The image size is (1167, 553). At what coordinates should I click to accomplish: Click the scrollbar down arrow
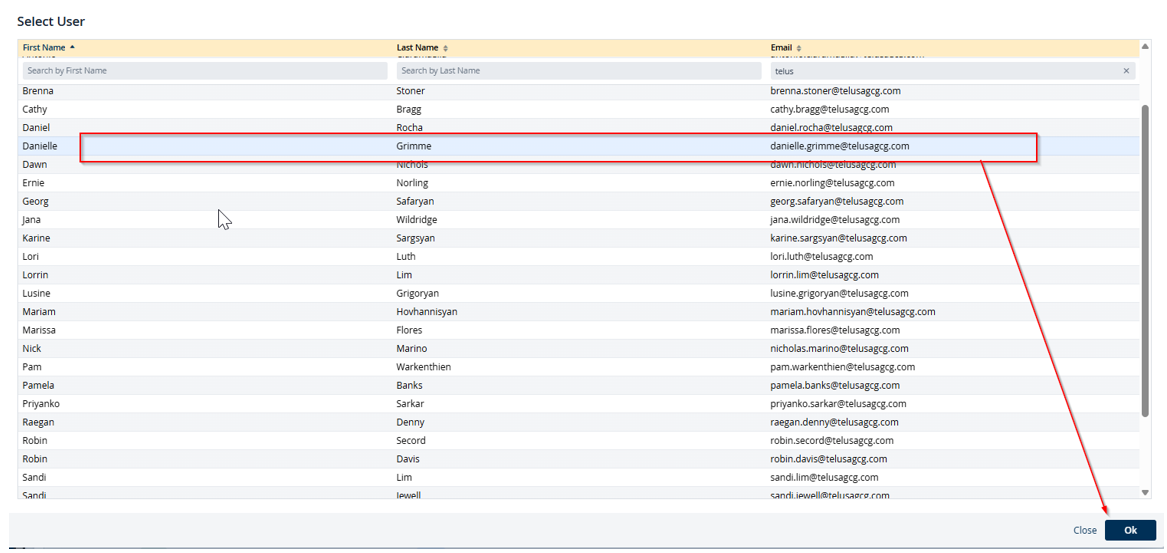pos(1145,492)
